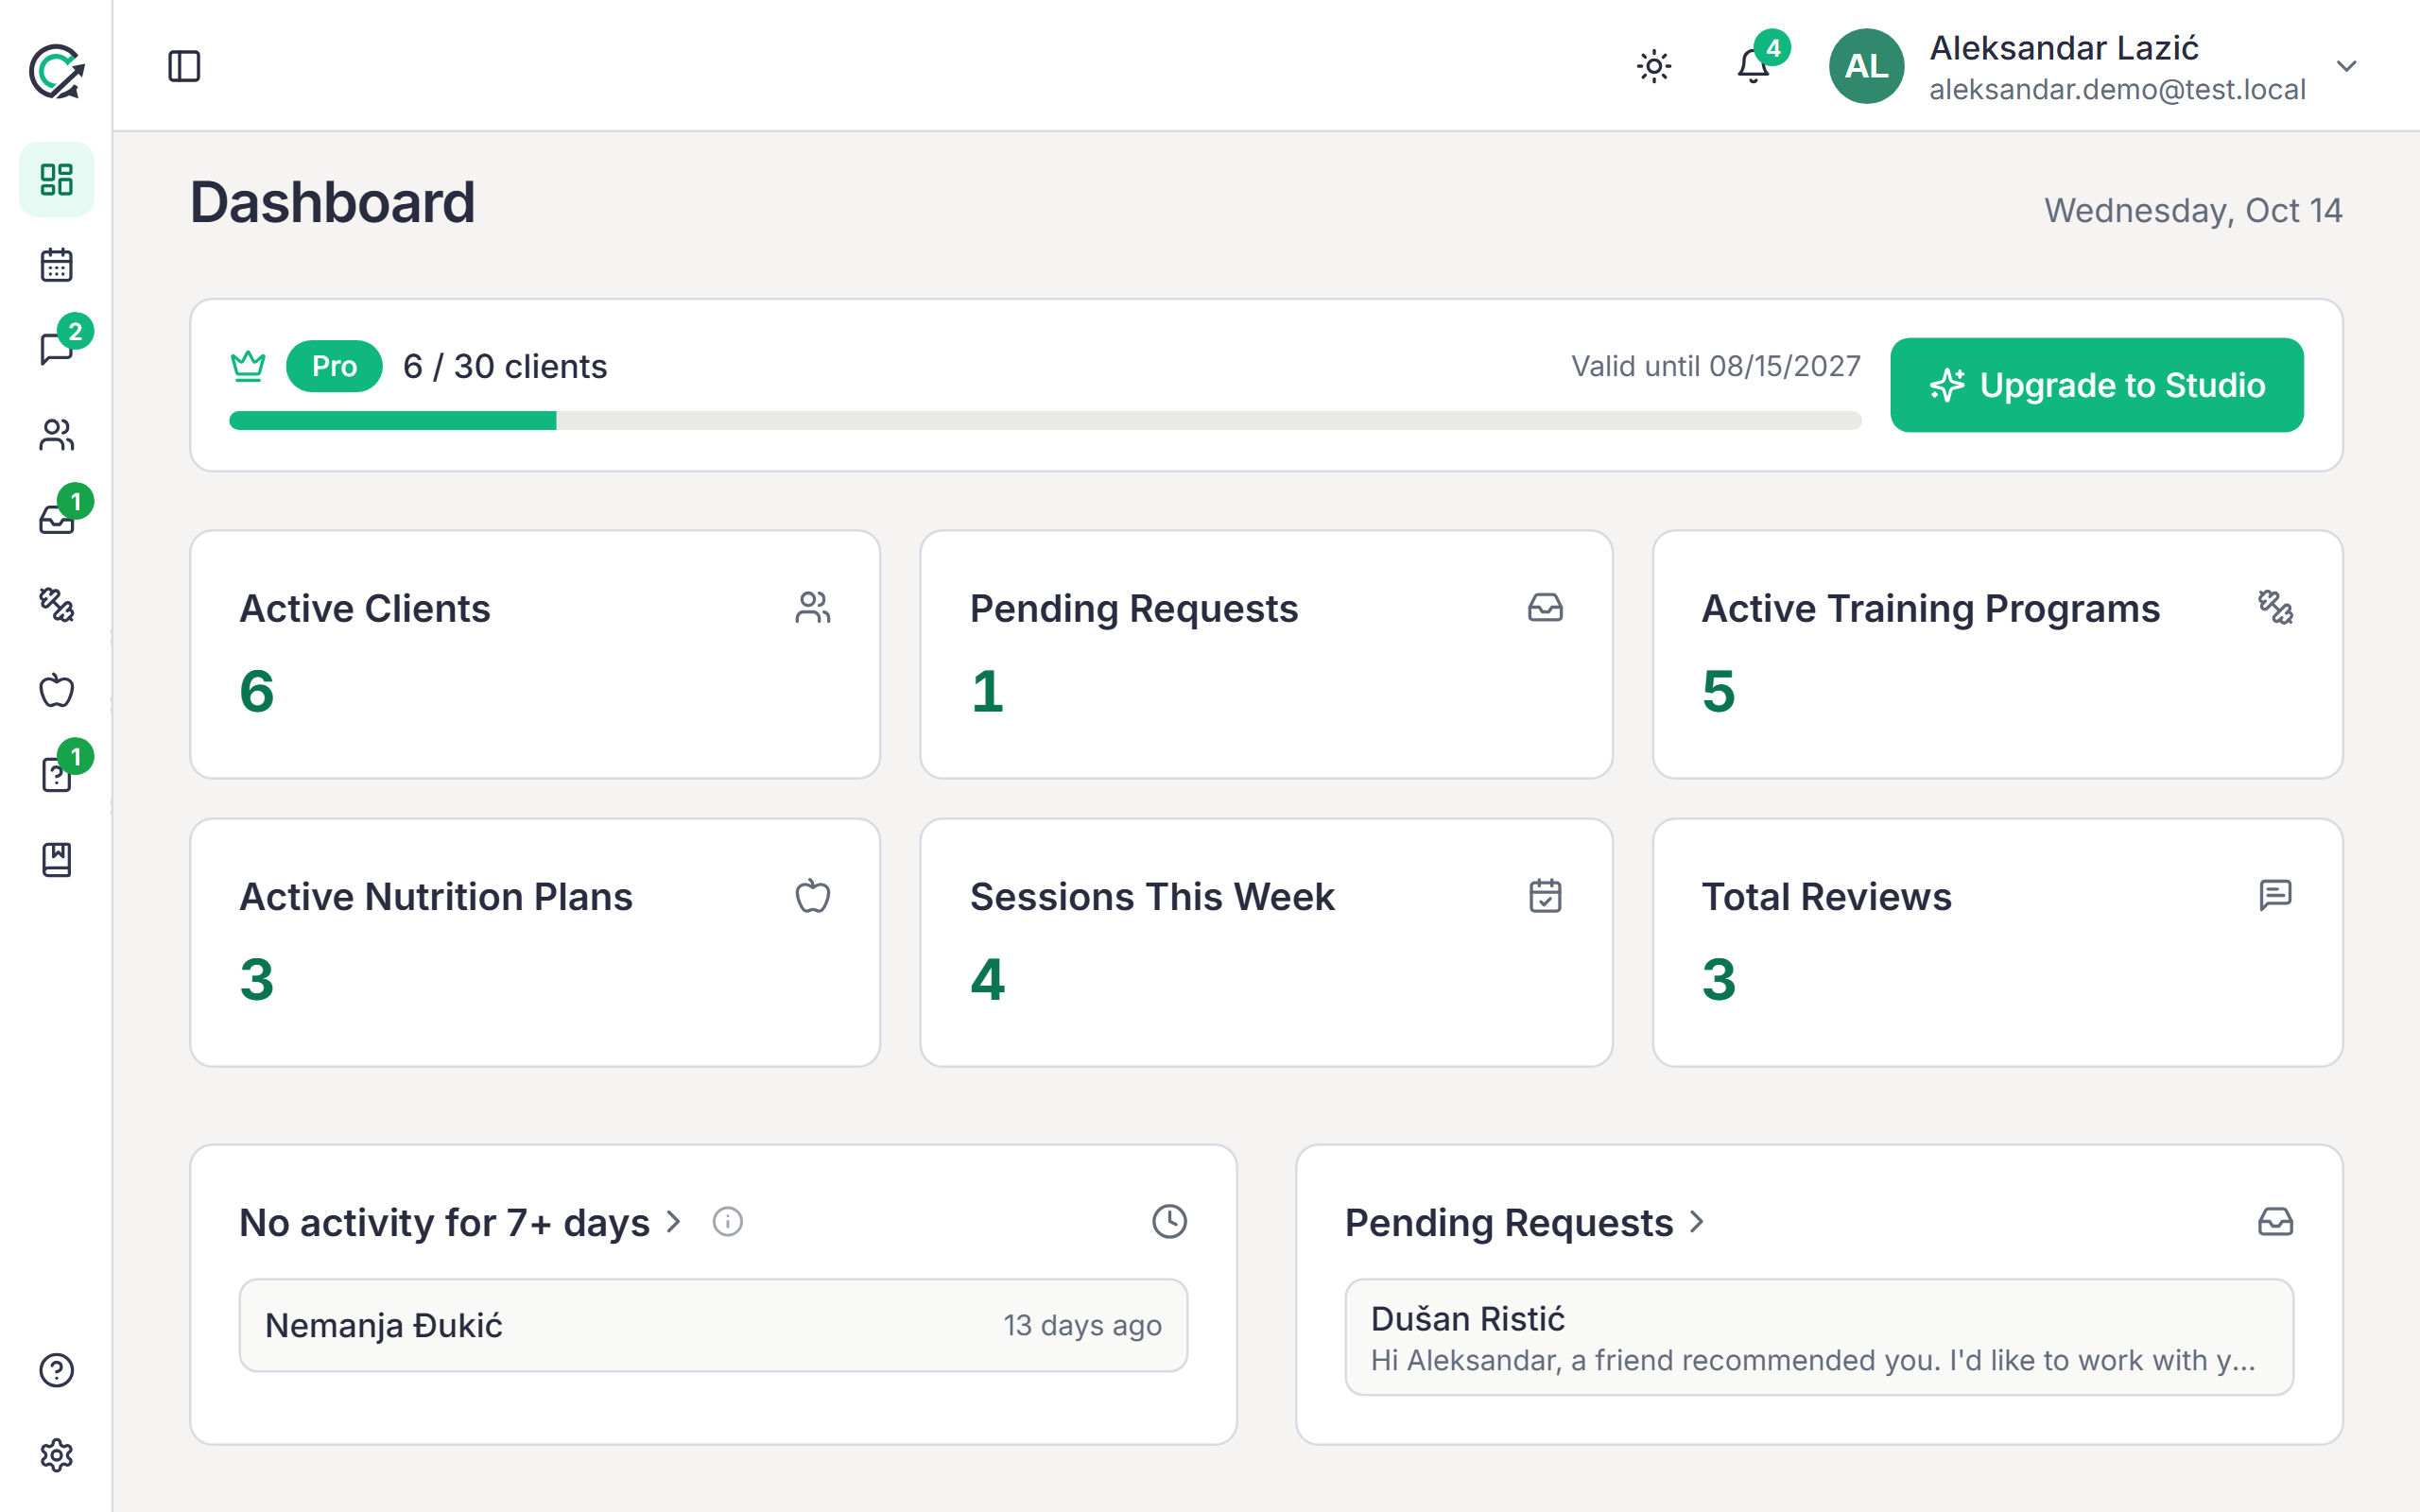
Task: Click the aleksandar.demo@test.local email text
Action: [2117, 89]
